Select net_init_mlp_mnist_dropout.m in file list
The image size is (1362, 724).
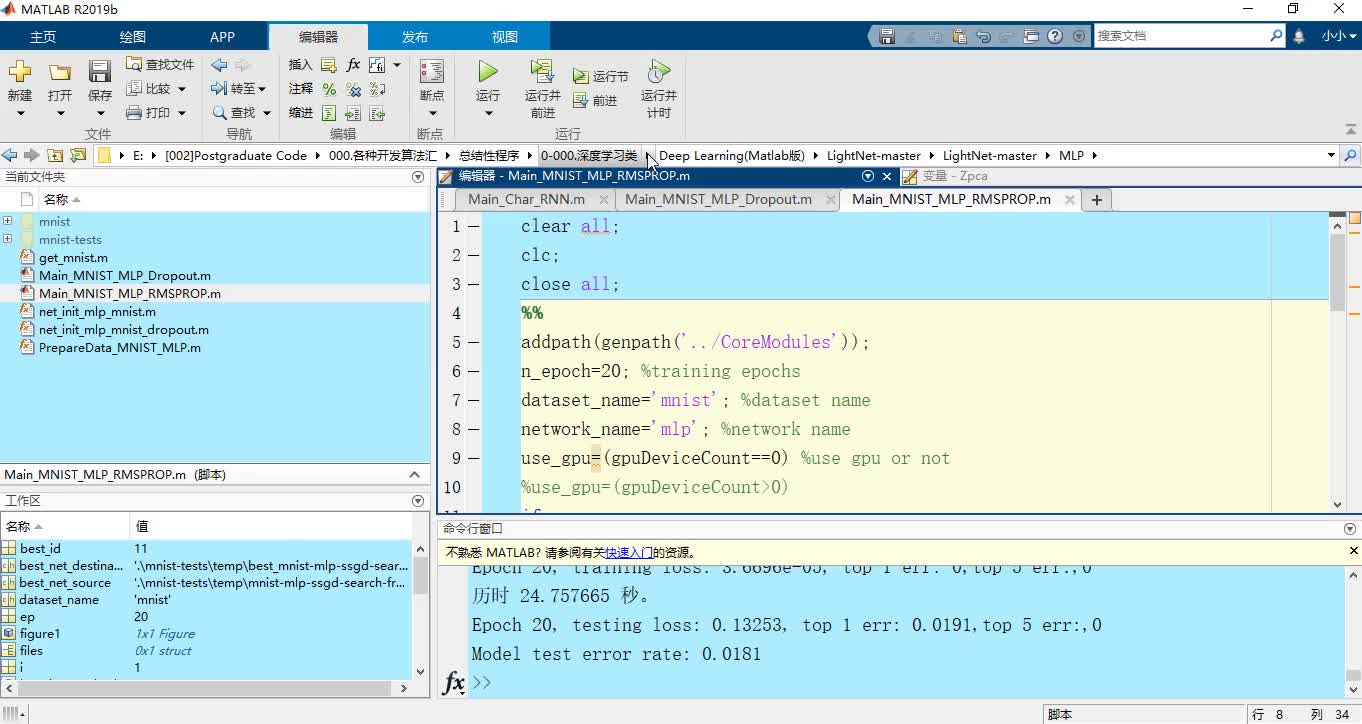(124, 330)
